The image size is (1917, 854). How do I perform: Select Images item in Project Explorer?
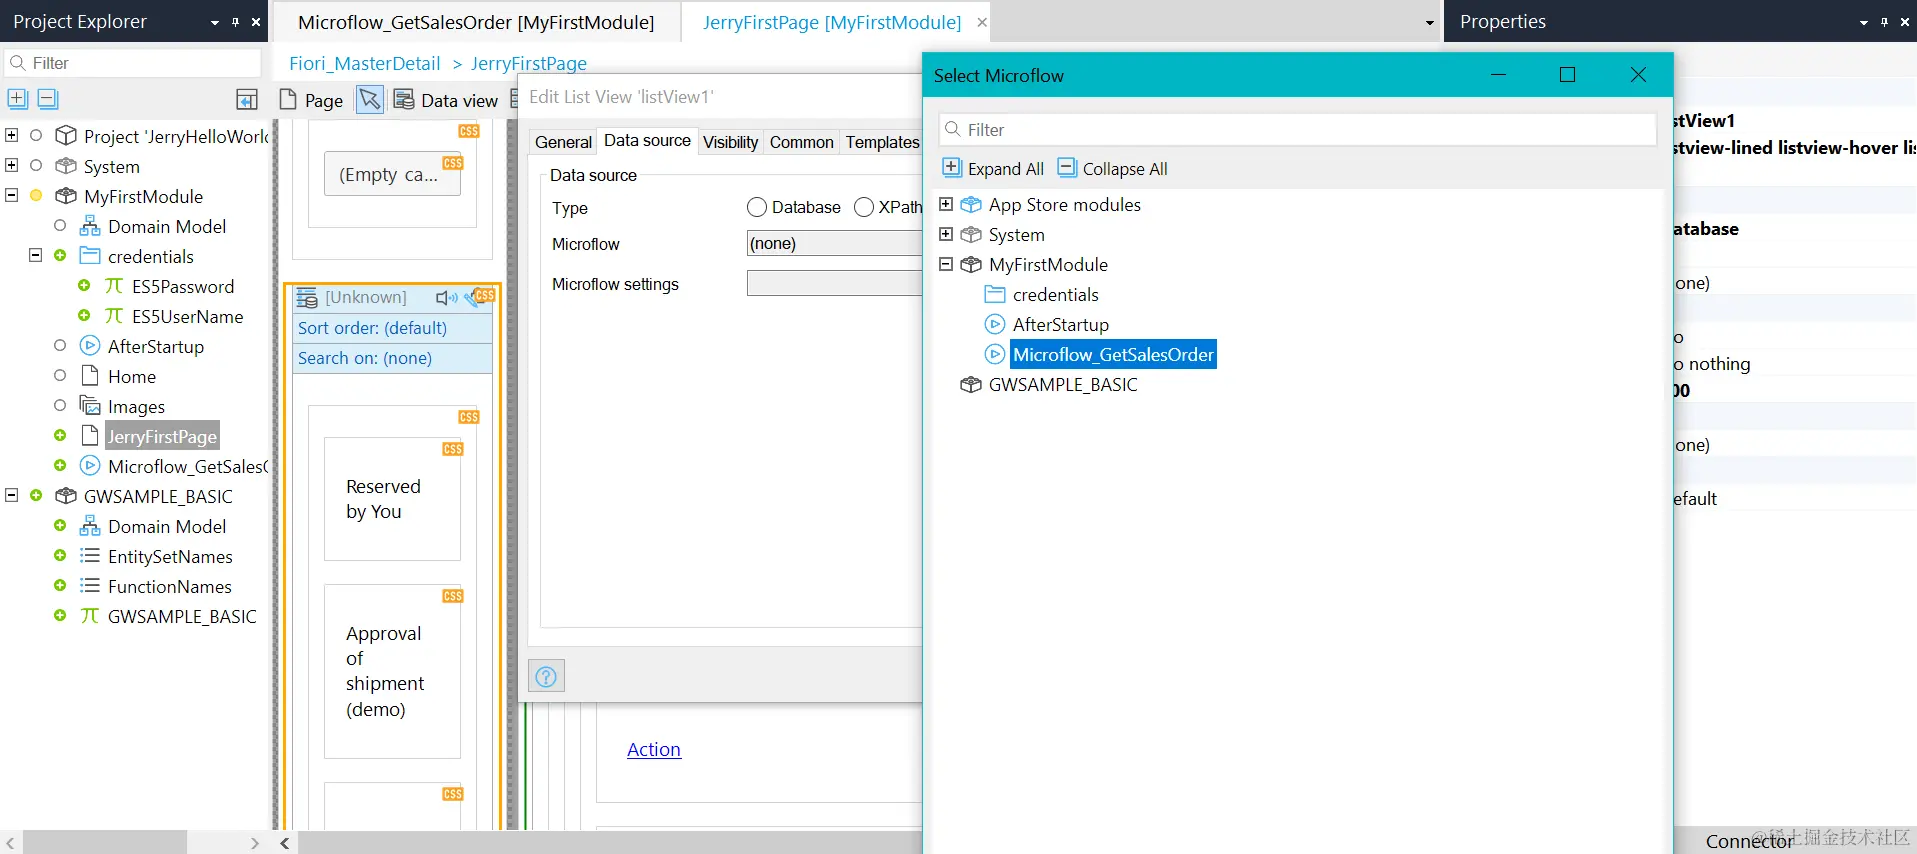pos(135,406)
